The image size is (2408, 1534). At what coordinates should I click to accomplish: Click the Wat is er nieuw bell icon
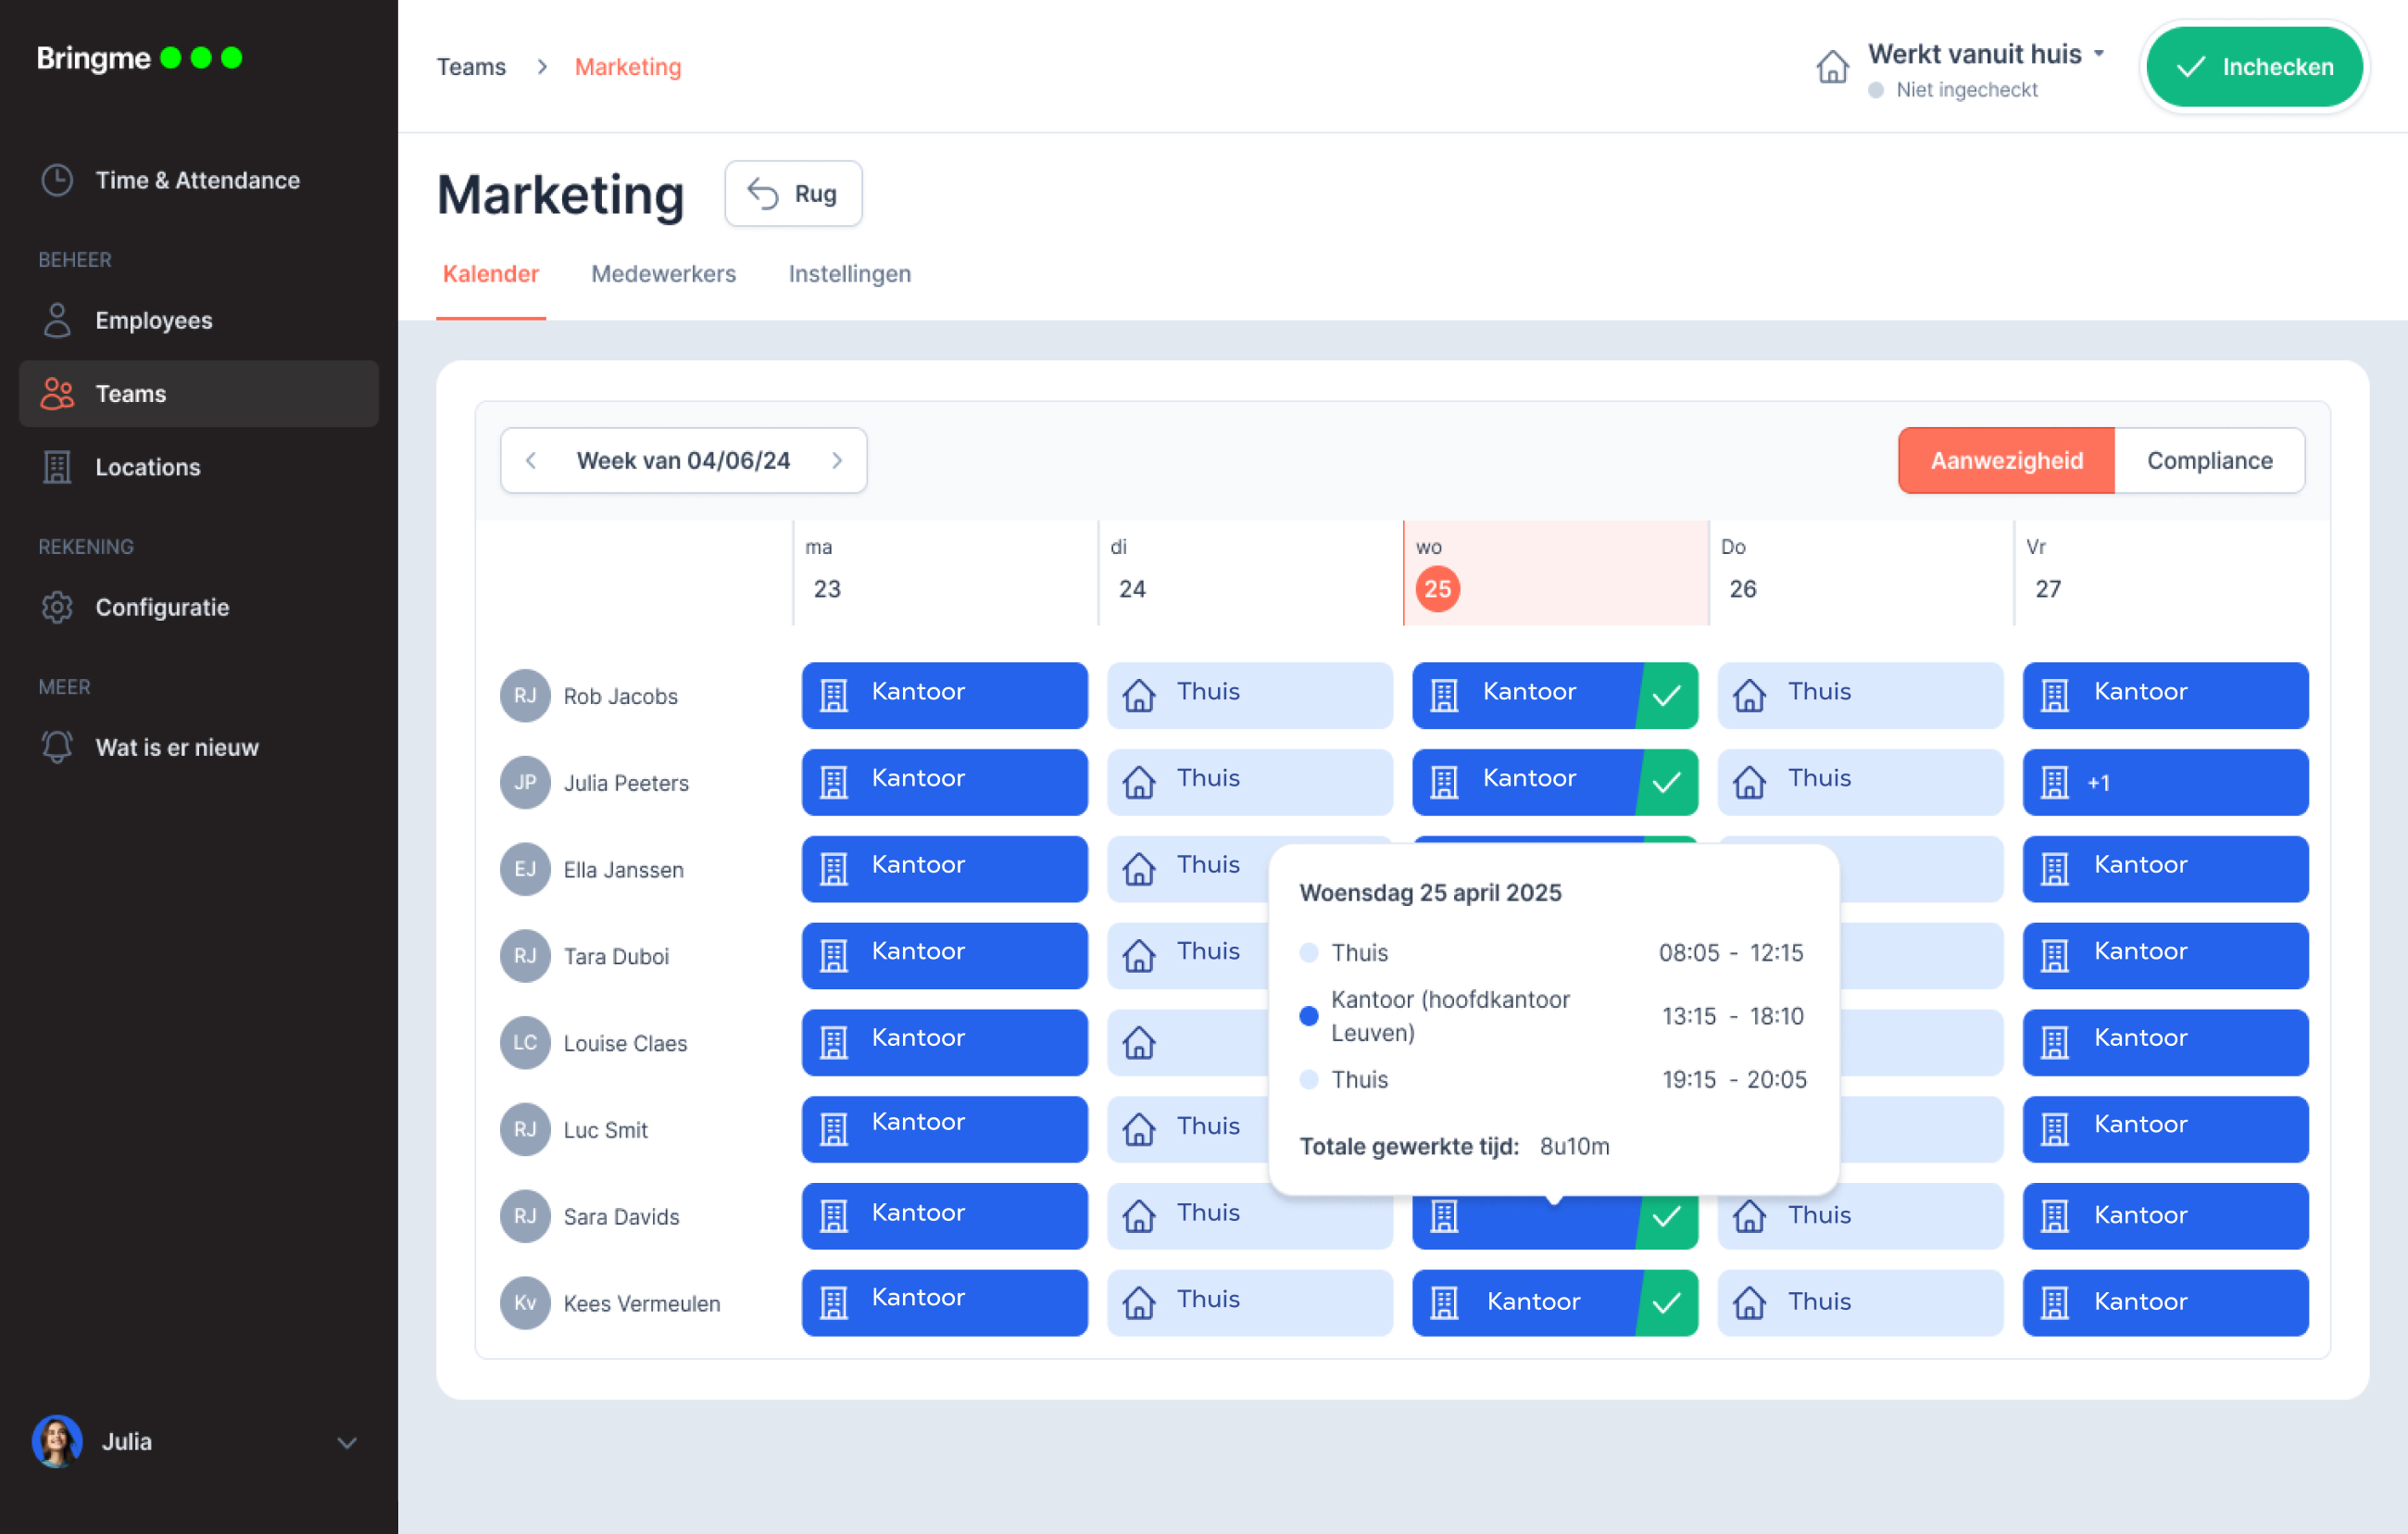click(x=57, y=747)
